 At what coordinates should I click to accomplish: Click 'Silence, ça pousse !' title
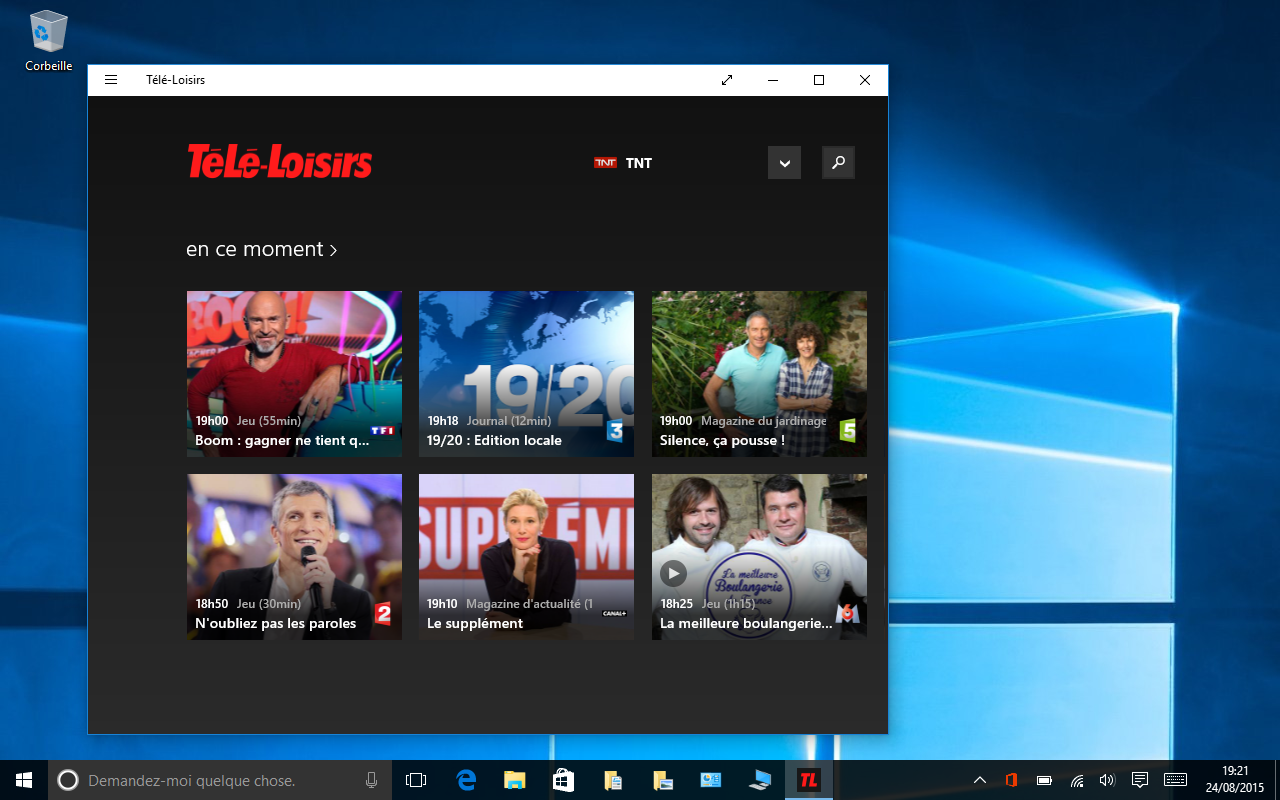pos(722,440)
